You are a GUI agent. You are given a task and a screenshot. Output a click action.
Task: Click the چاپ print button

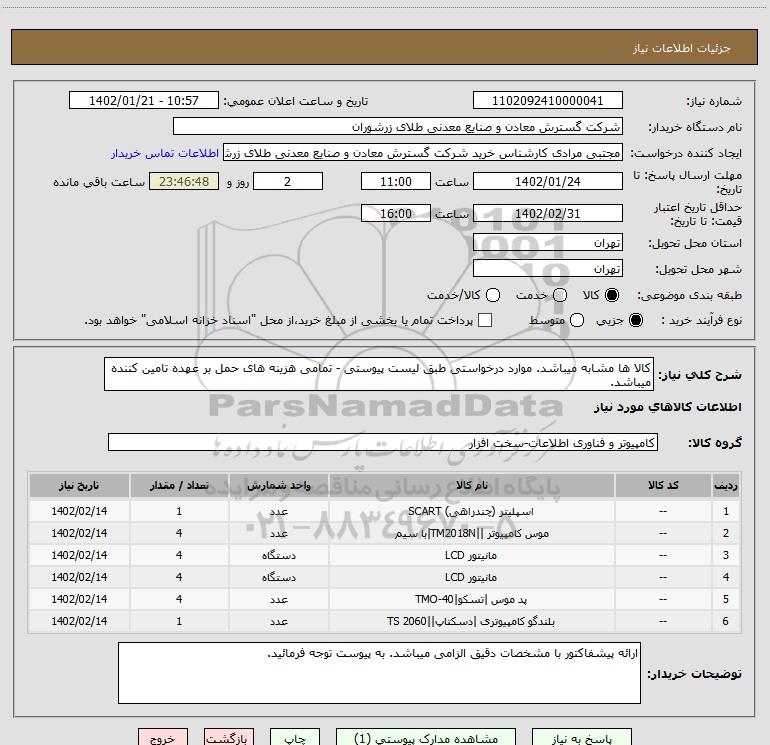(295, 739)
